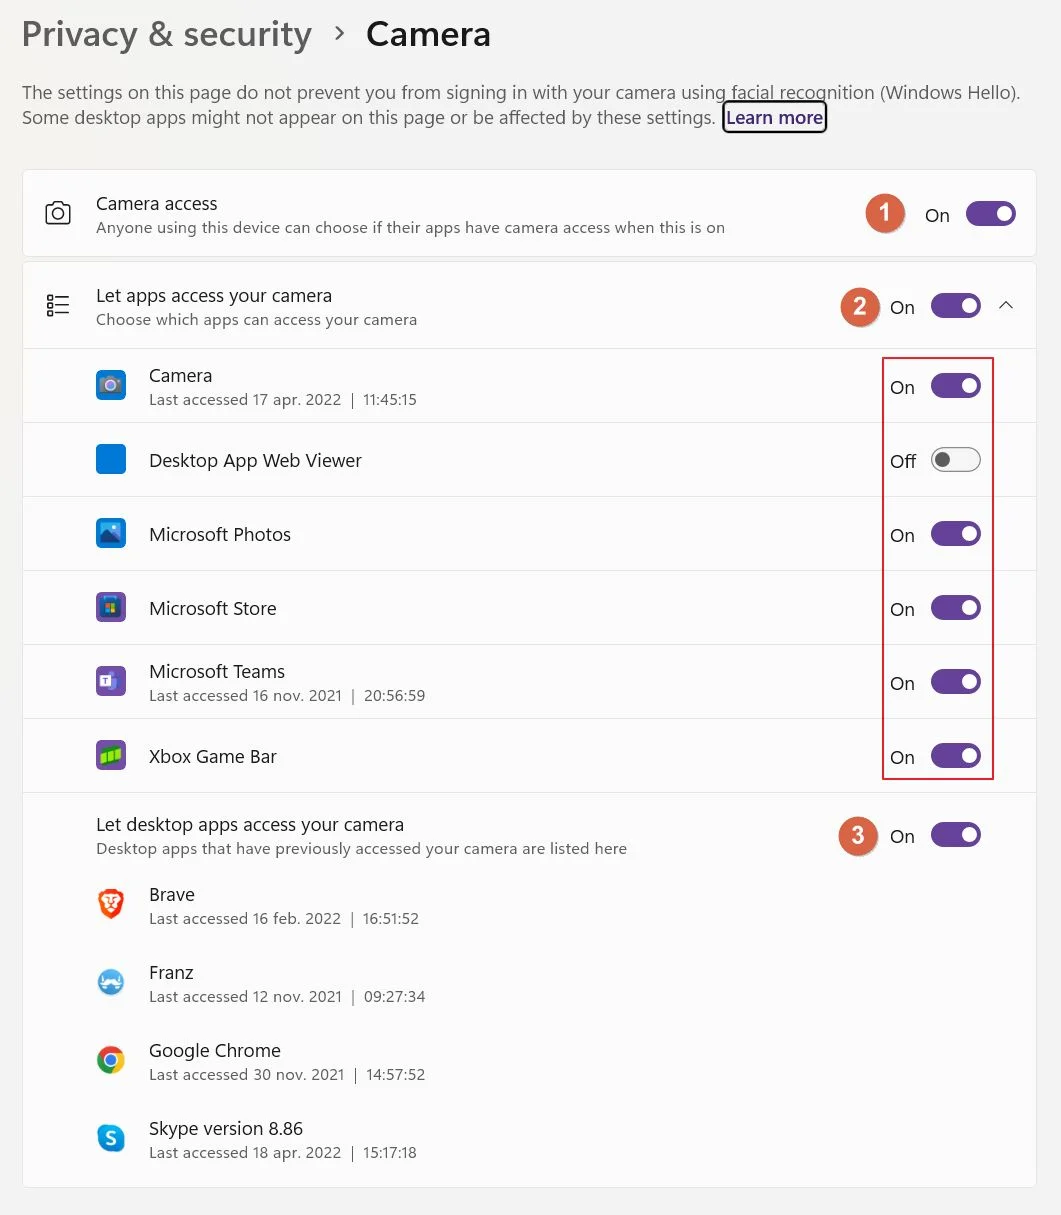Enable Desktop App Web Viewer camera toggle

tap(956, 460)
